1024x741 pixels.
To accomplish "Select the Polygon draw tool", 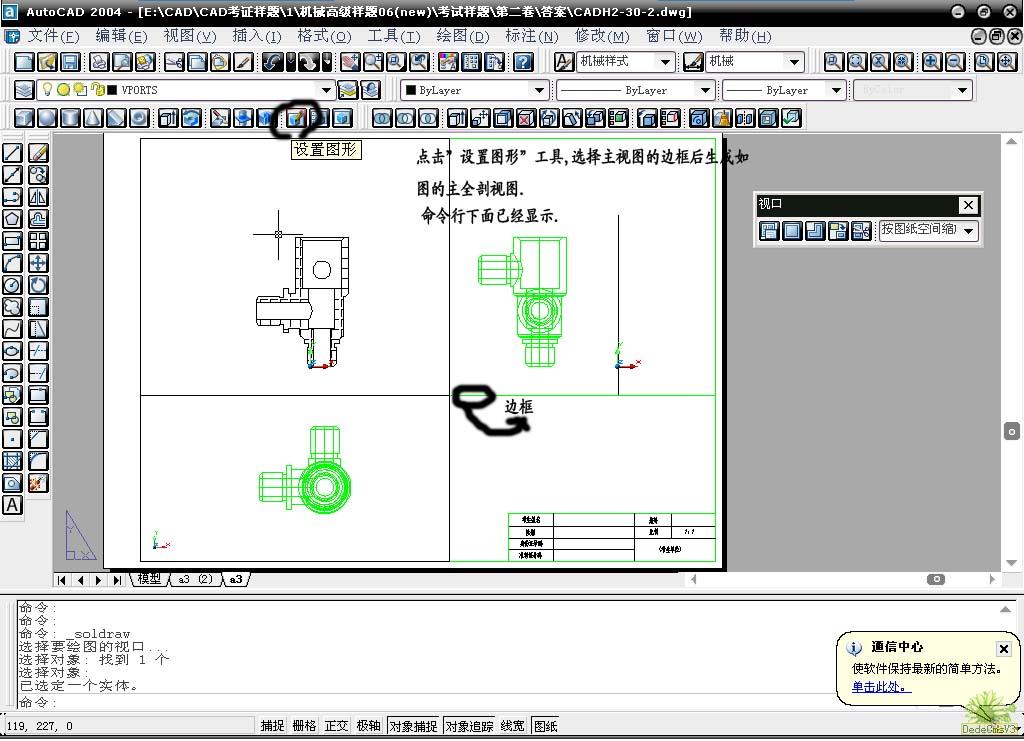I will click(13, 219).
